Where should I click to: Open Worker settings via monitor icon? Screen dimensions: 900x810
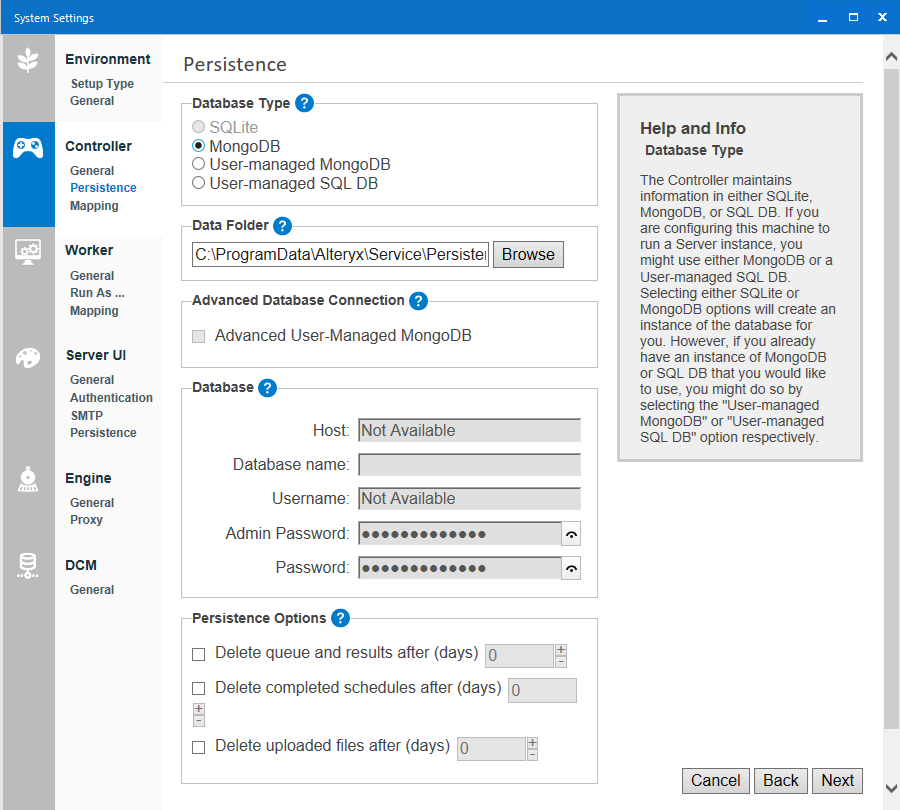28,252
